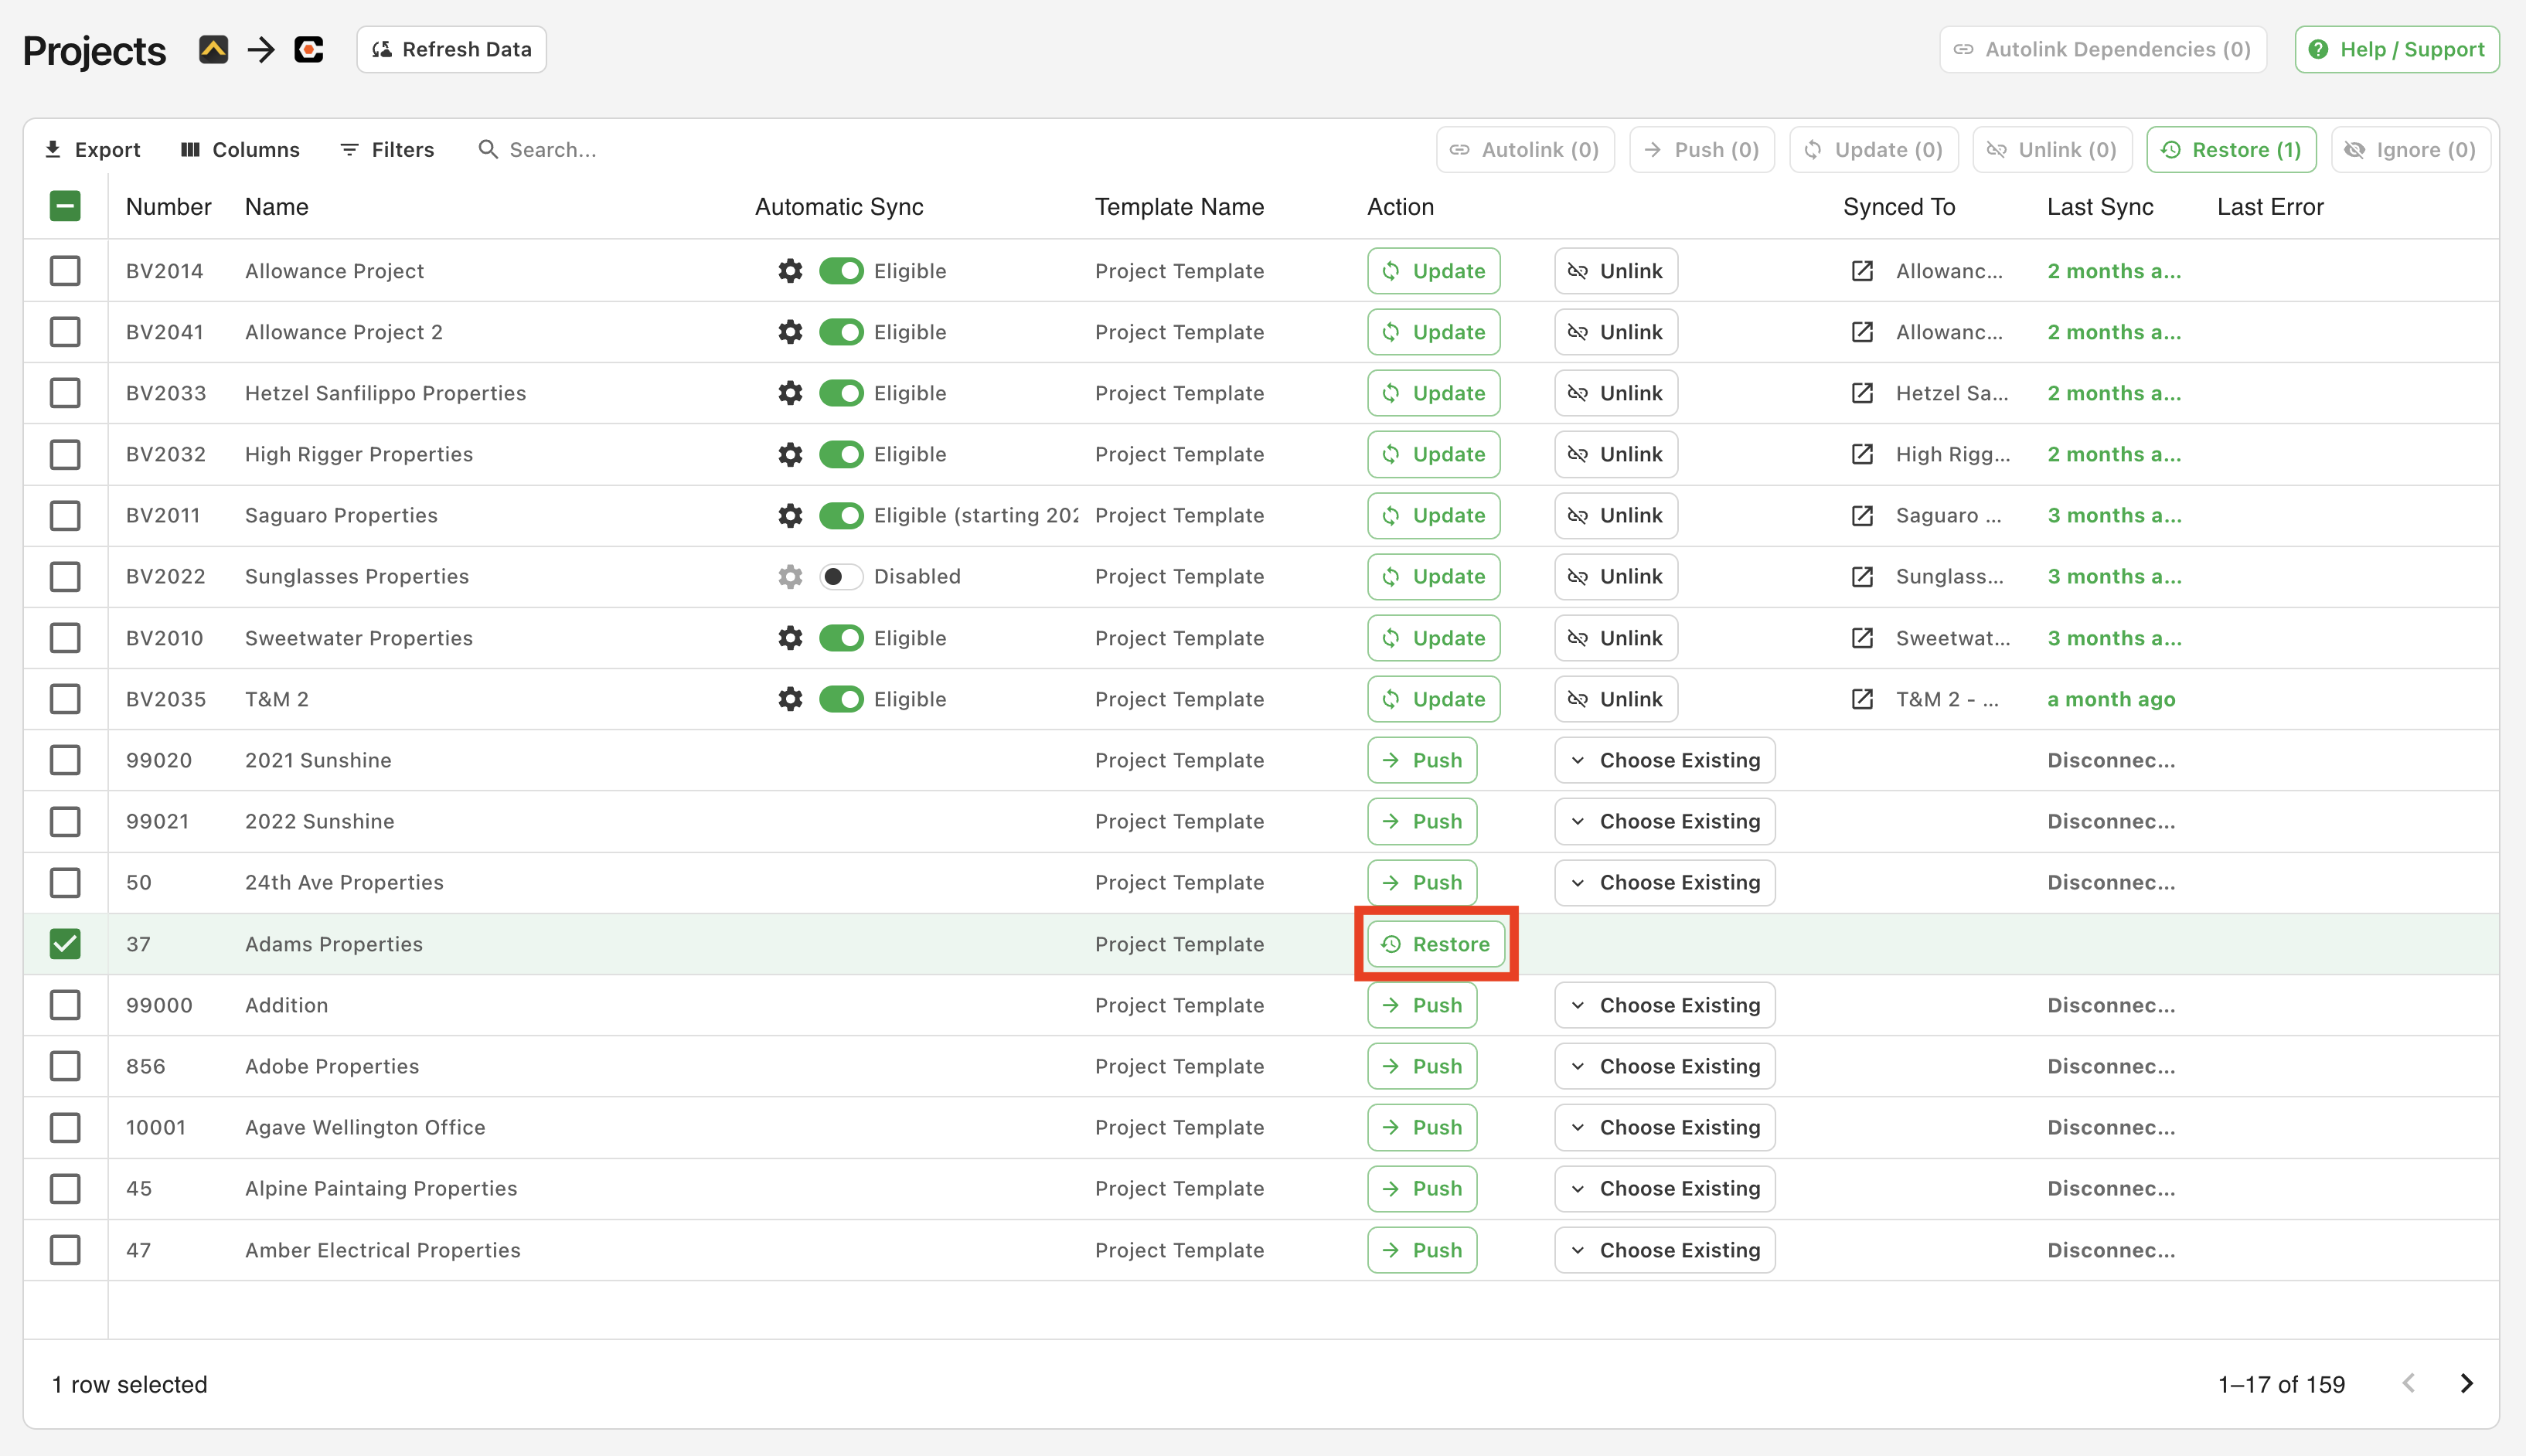Open external link icon for Hetzel Sanfilippo row
This screenshot has height=1456, width=2526.
click(1862, 393)
